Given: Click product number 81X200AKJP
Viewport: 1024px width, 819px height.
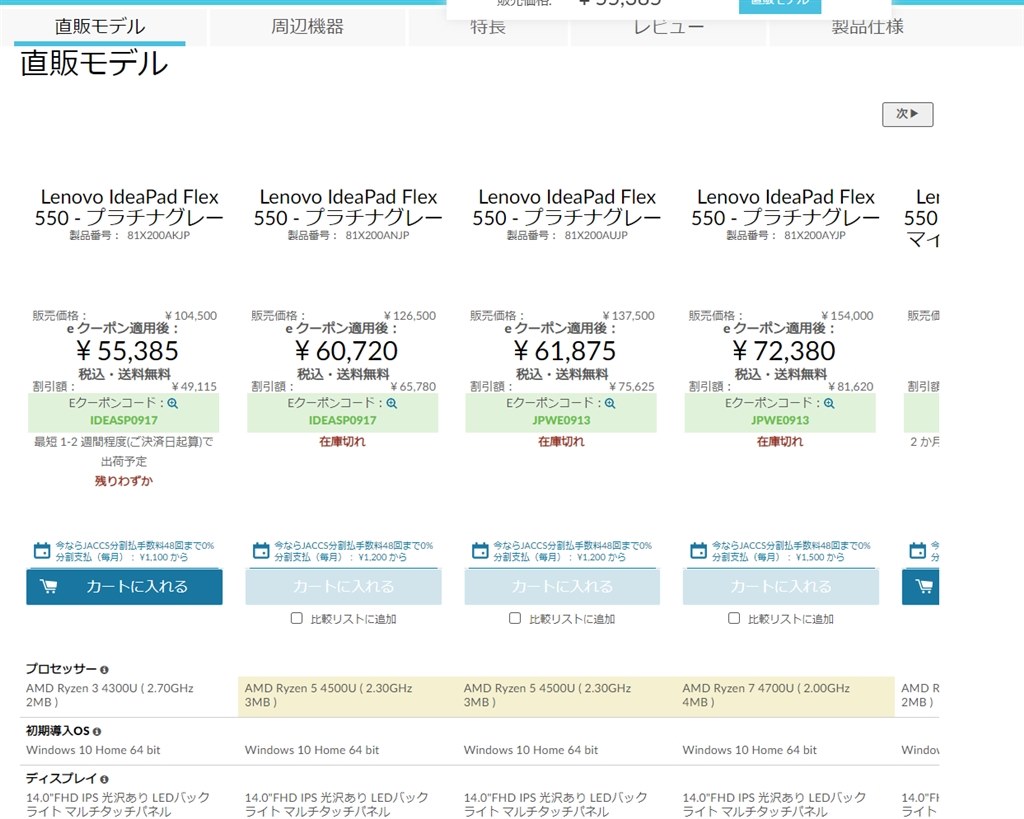Looking at the screenshot, I should coord(158,235).
